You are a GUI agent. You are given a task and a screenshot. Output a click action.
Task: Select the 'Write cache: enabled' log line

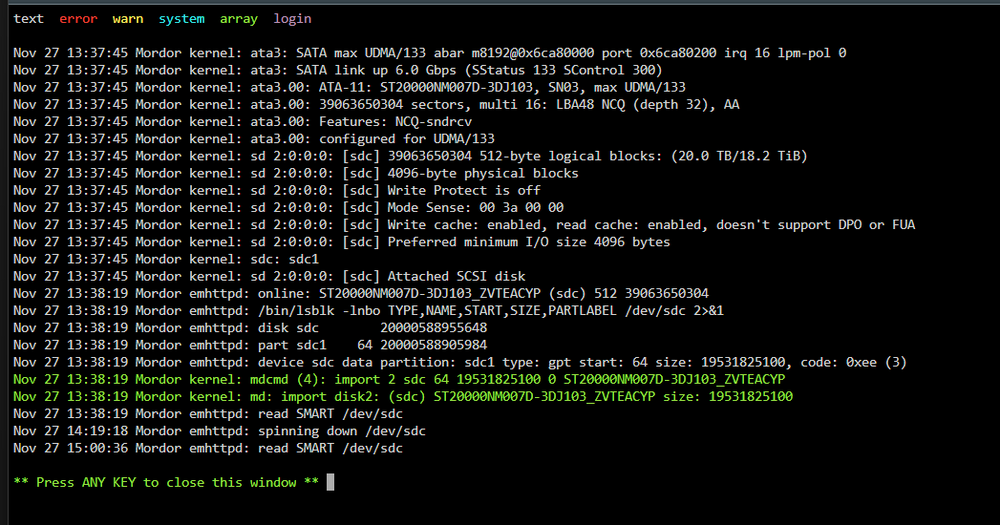coord(464,225)
